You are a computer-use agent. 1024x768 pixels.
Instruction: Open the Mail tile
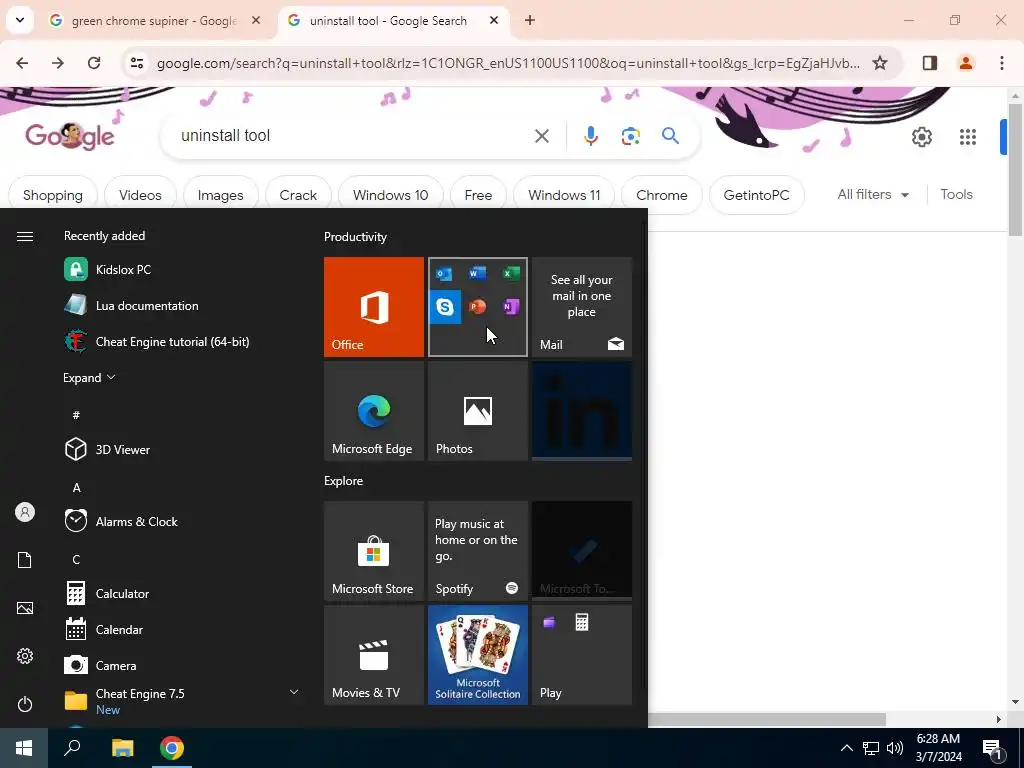(582, 307)
